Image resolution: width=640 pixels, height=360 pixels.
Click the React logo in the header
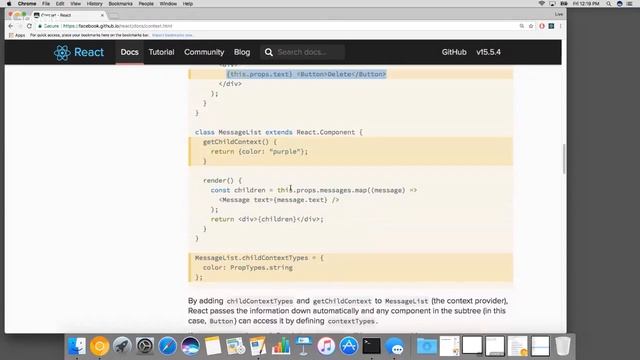(79, 53)
